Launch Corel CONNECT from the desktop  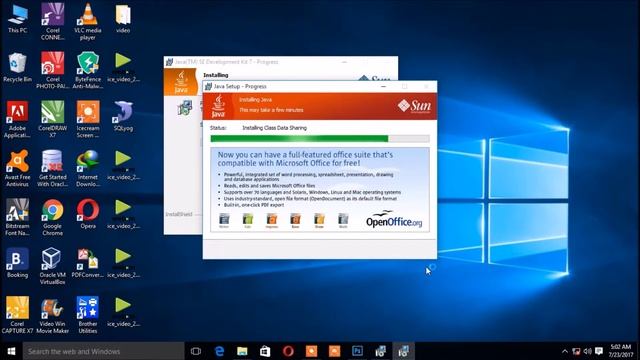(x=53, y=22)
